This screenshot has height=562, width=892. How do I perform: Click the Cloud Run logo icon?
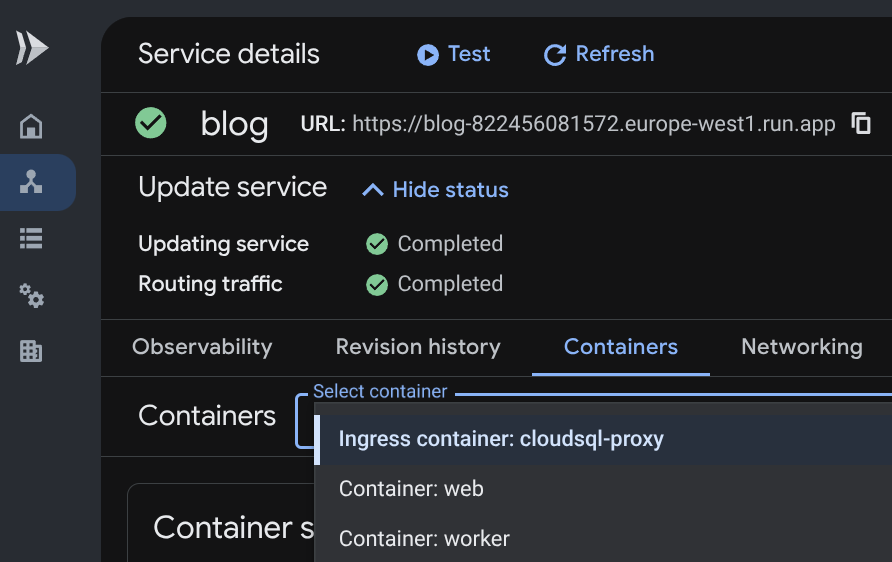click(x=32, y=48)
